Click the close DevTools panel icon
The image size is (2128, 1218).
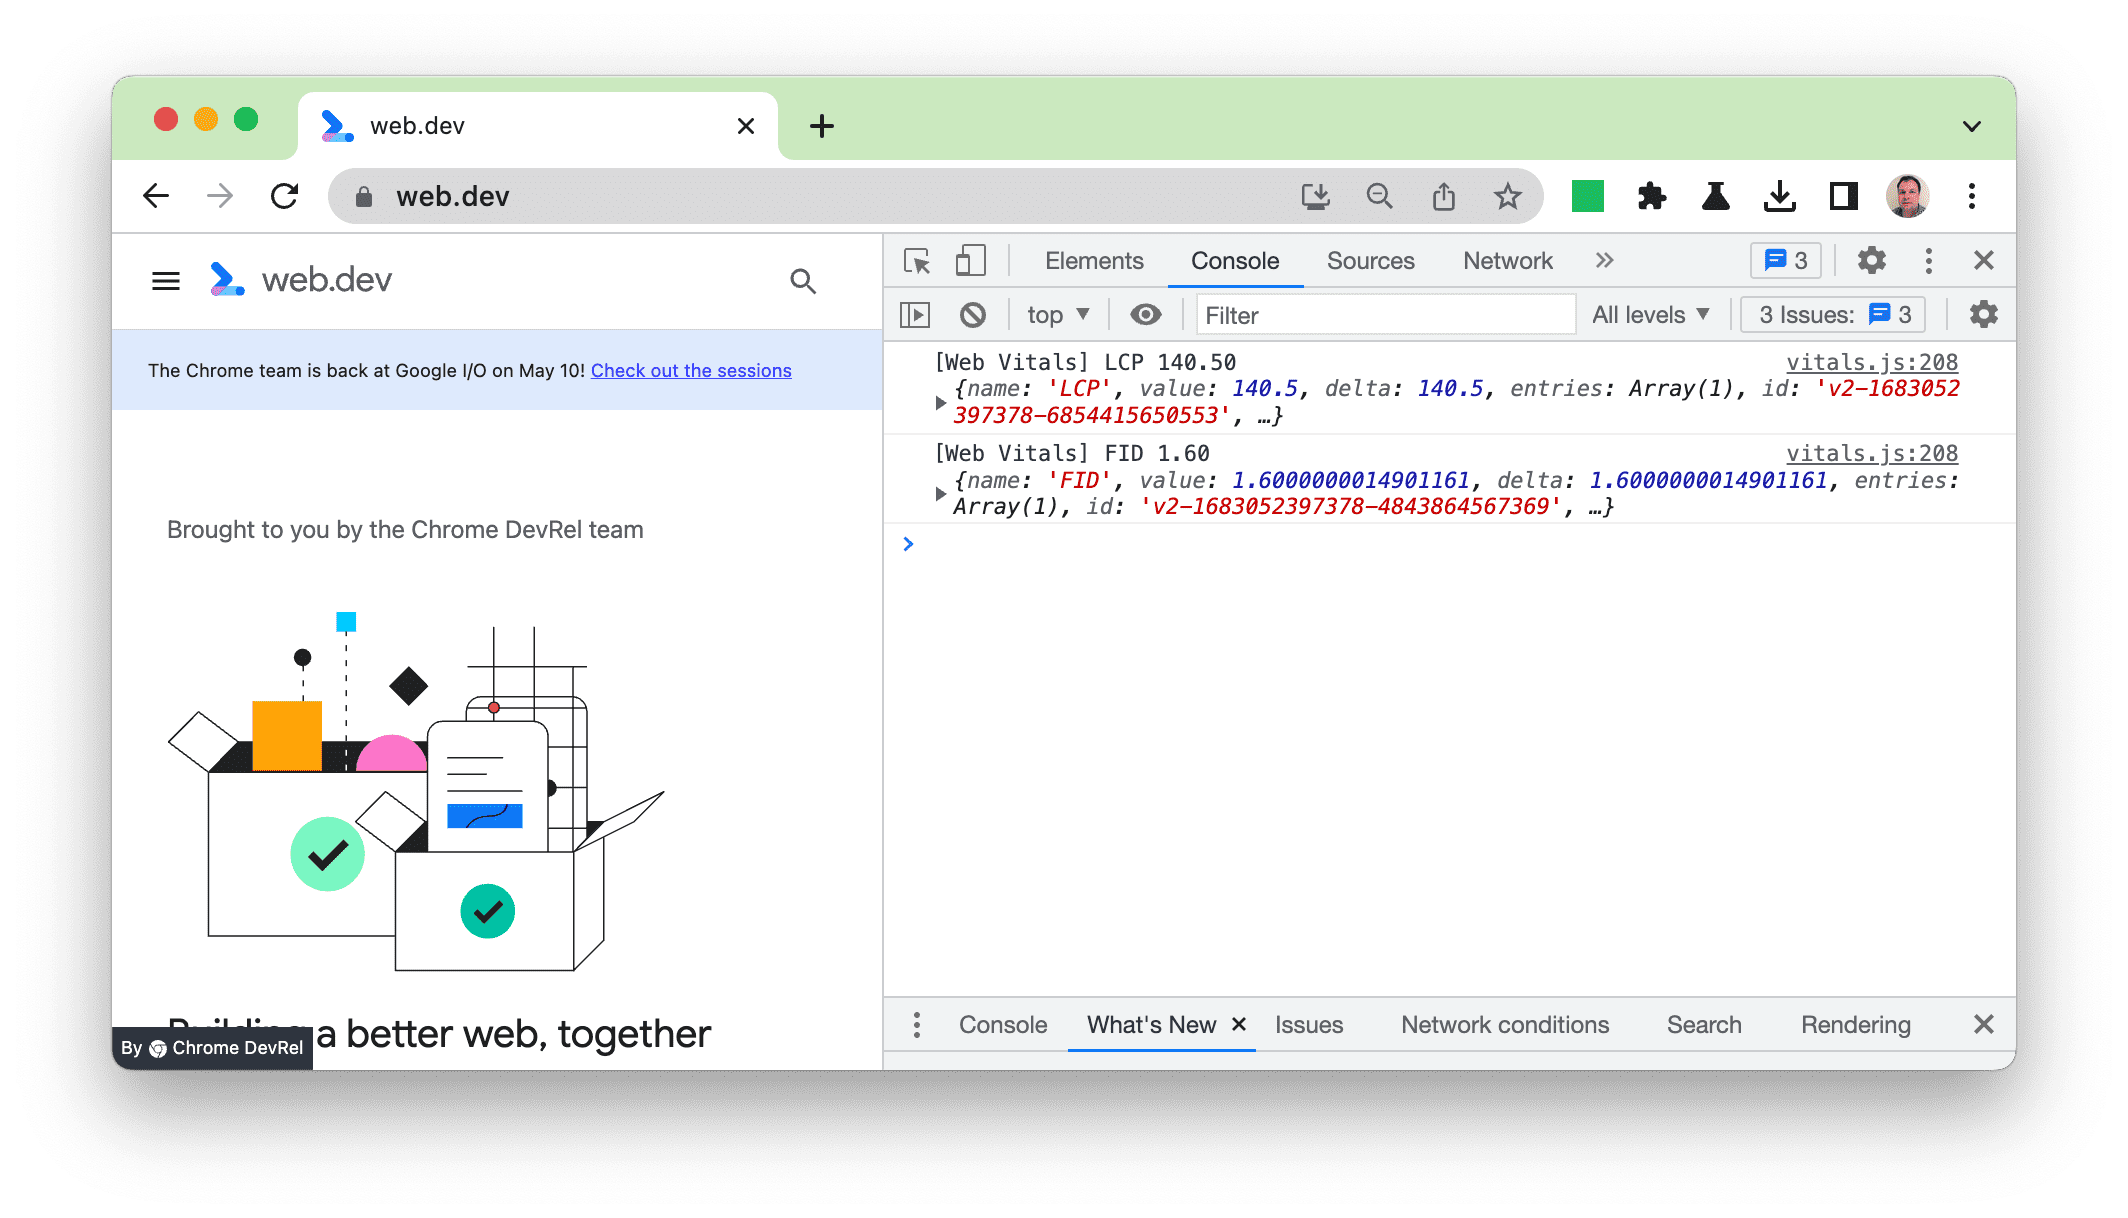tap(1982, 262)
